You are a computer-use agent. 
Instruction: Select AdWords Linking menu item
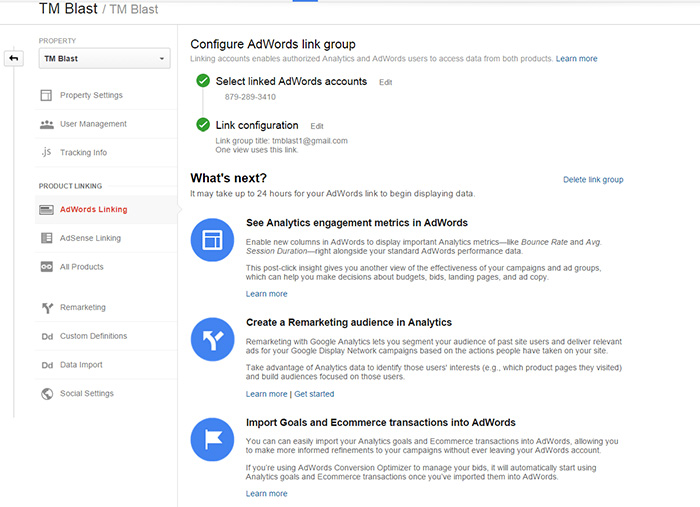93,210
